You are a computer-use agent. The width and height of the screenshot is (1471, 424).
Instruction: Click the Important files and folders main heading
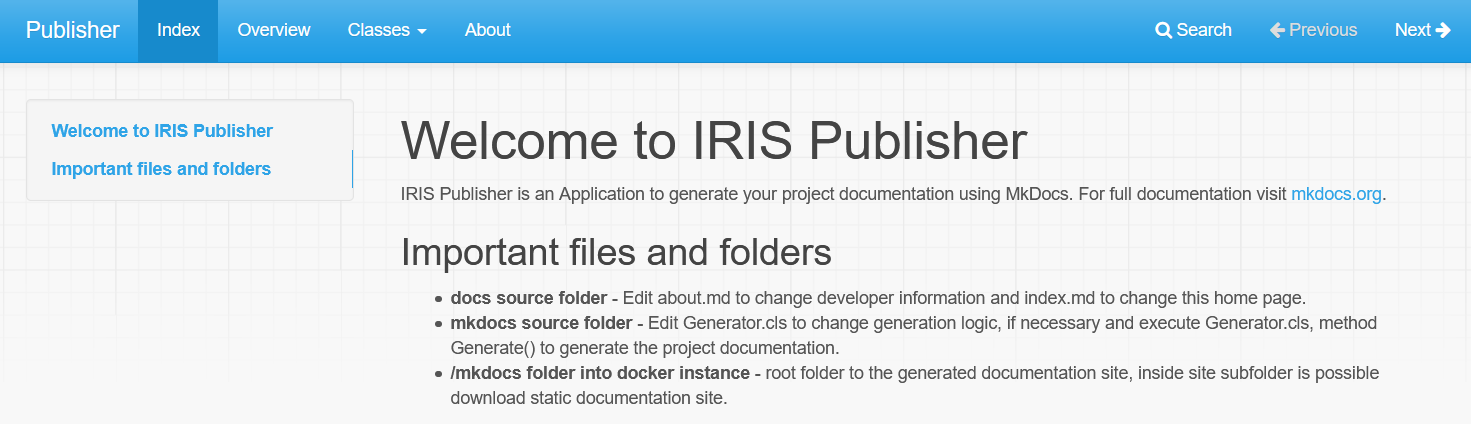click(616, 253)
